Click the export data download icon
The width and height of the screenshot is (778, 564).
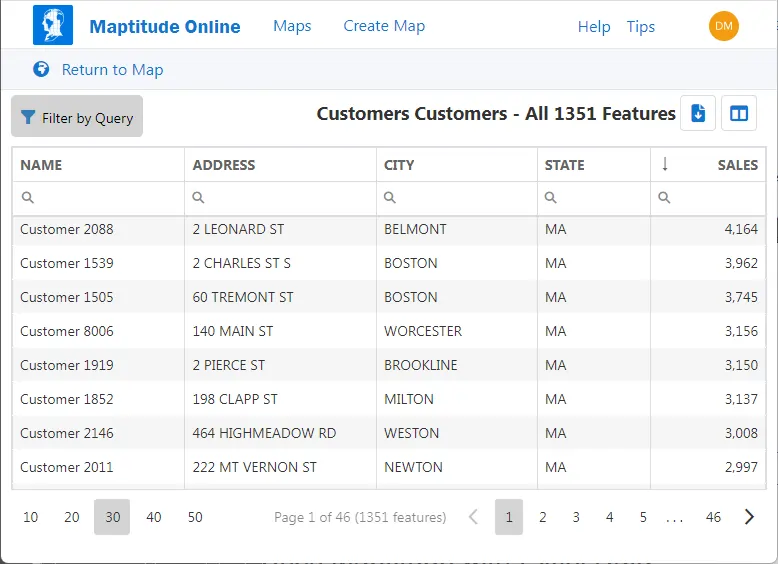(x=698, y=114)
